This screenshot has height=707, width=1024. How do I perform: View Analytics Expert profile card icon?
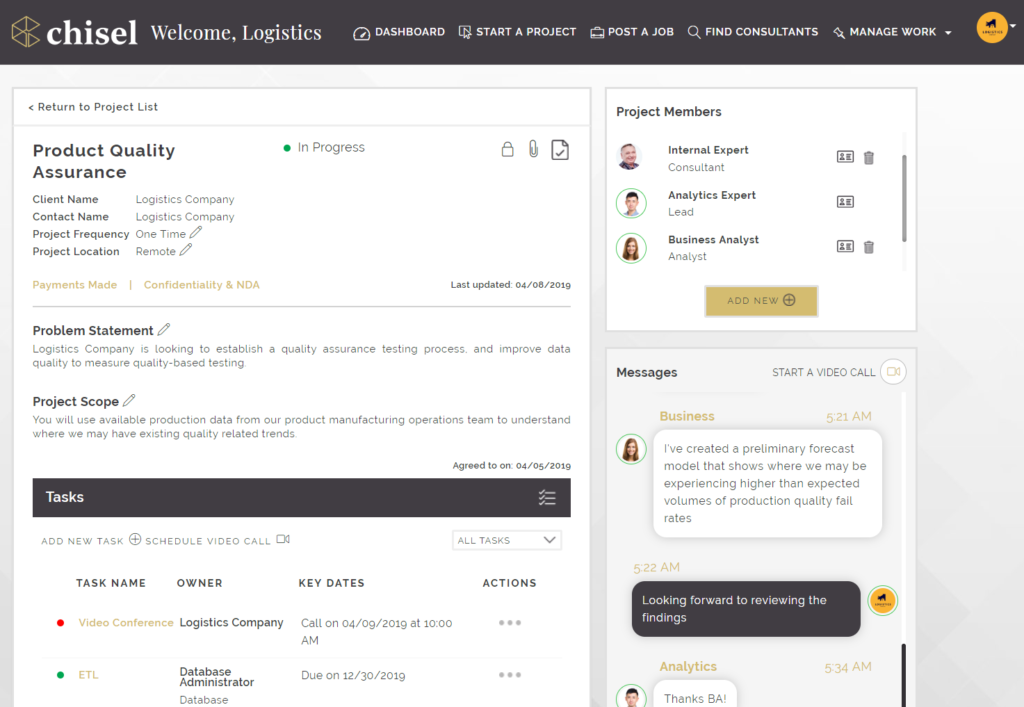pyautogui.click(x=845, y=202)
